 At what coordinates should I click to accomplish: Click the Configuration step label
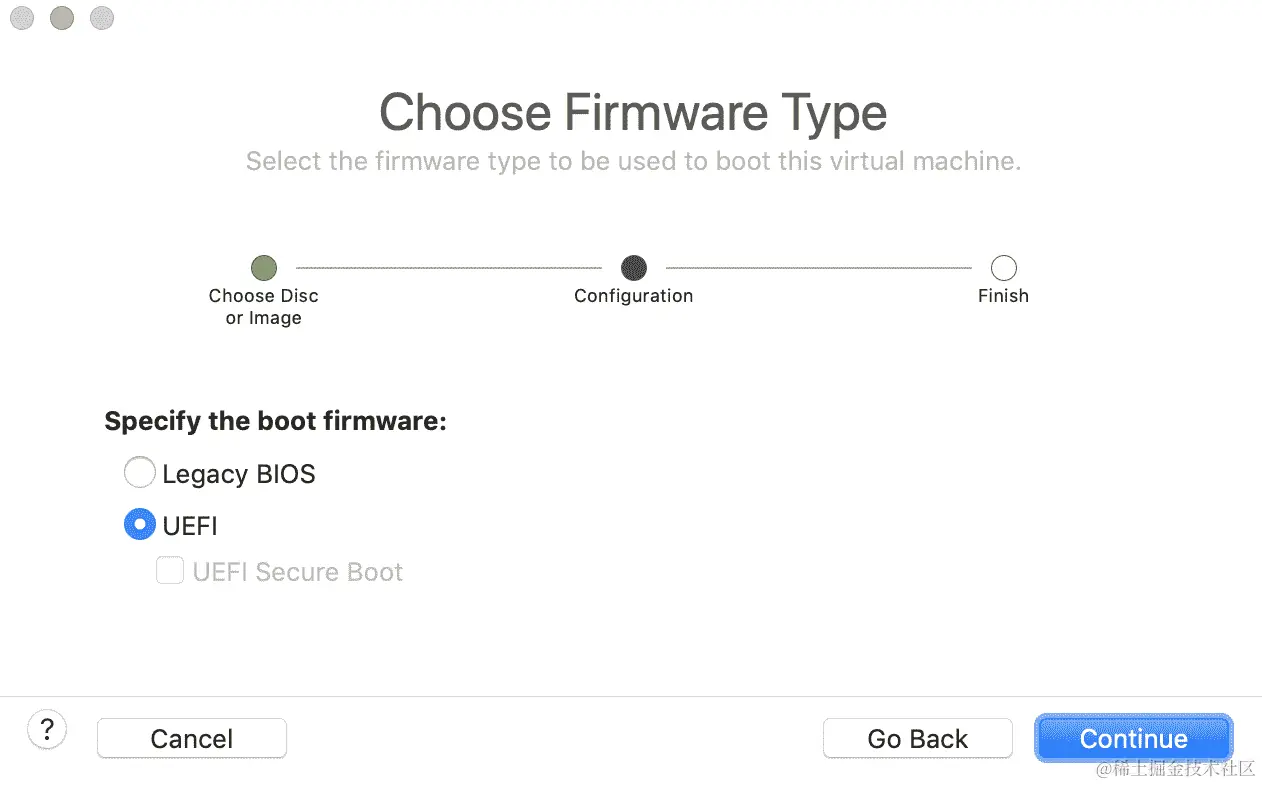pyautogui.click(x=633, y=296)
